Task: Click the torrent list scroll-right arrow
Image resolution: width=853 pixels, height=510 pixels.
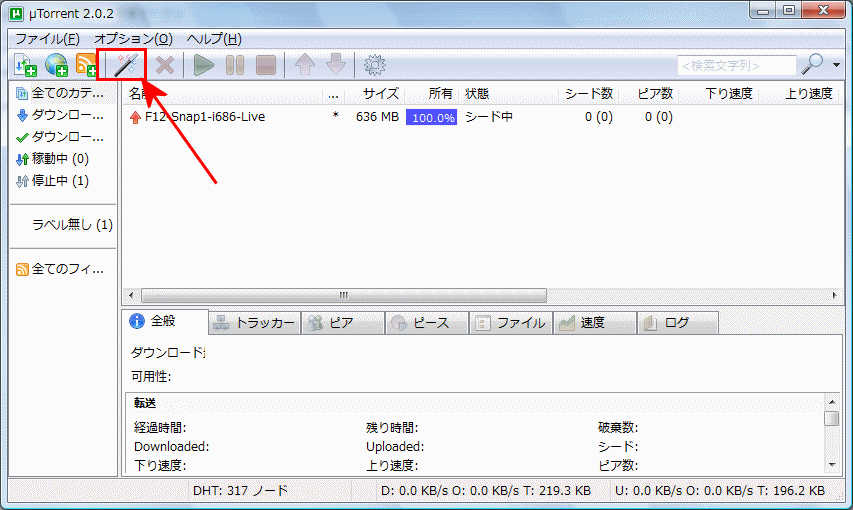Action: point(835,296)
